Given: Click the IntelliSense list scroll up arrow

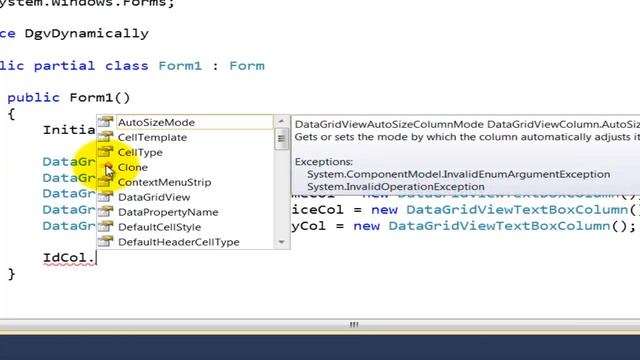Looking at the screenshot, I should 281,121.
